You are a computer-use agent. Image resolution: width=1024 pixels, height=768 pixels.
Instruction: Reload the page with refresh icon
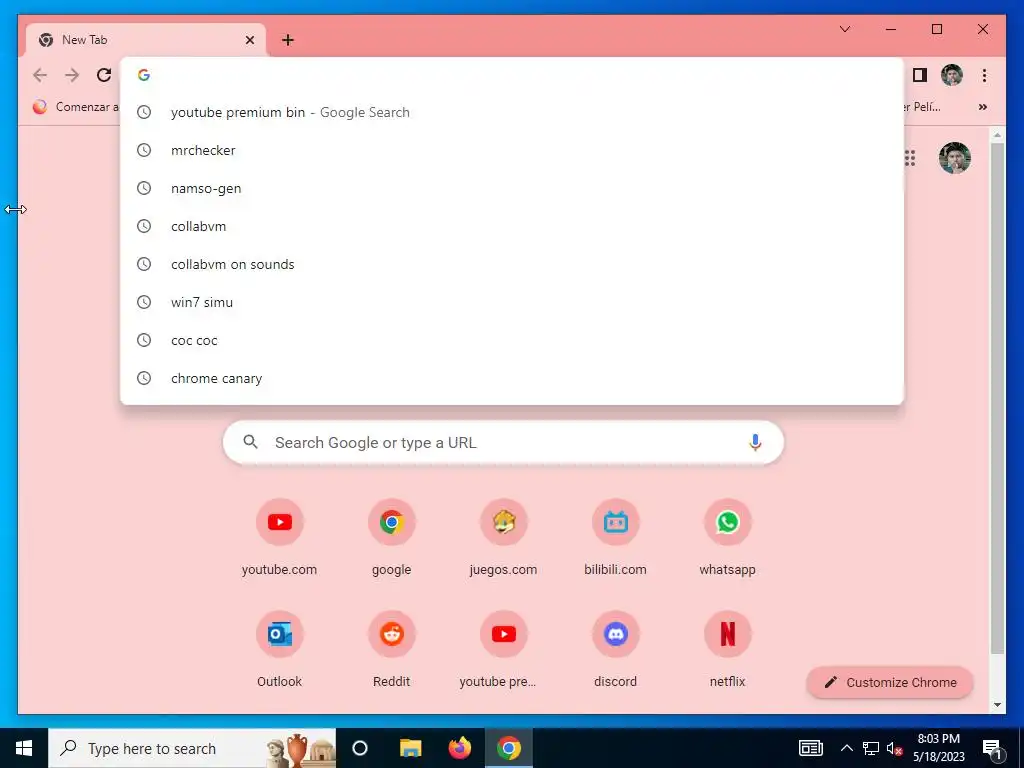pos(104,75)
